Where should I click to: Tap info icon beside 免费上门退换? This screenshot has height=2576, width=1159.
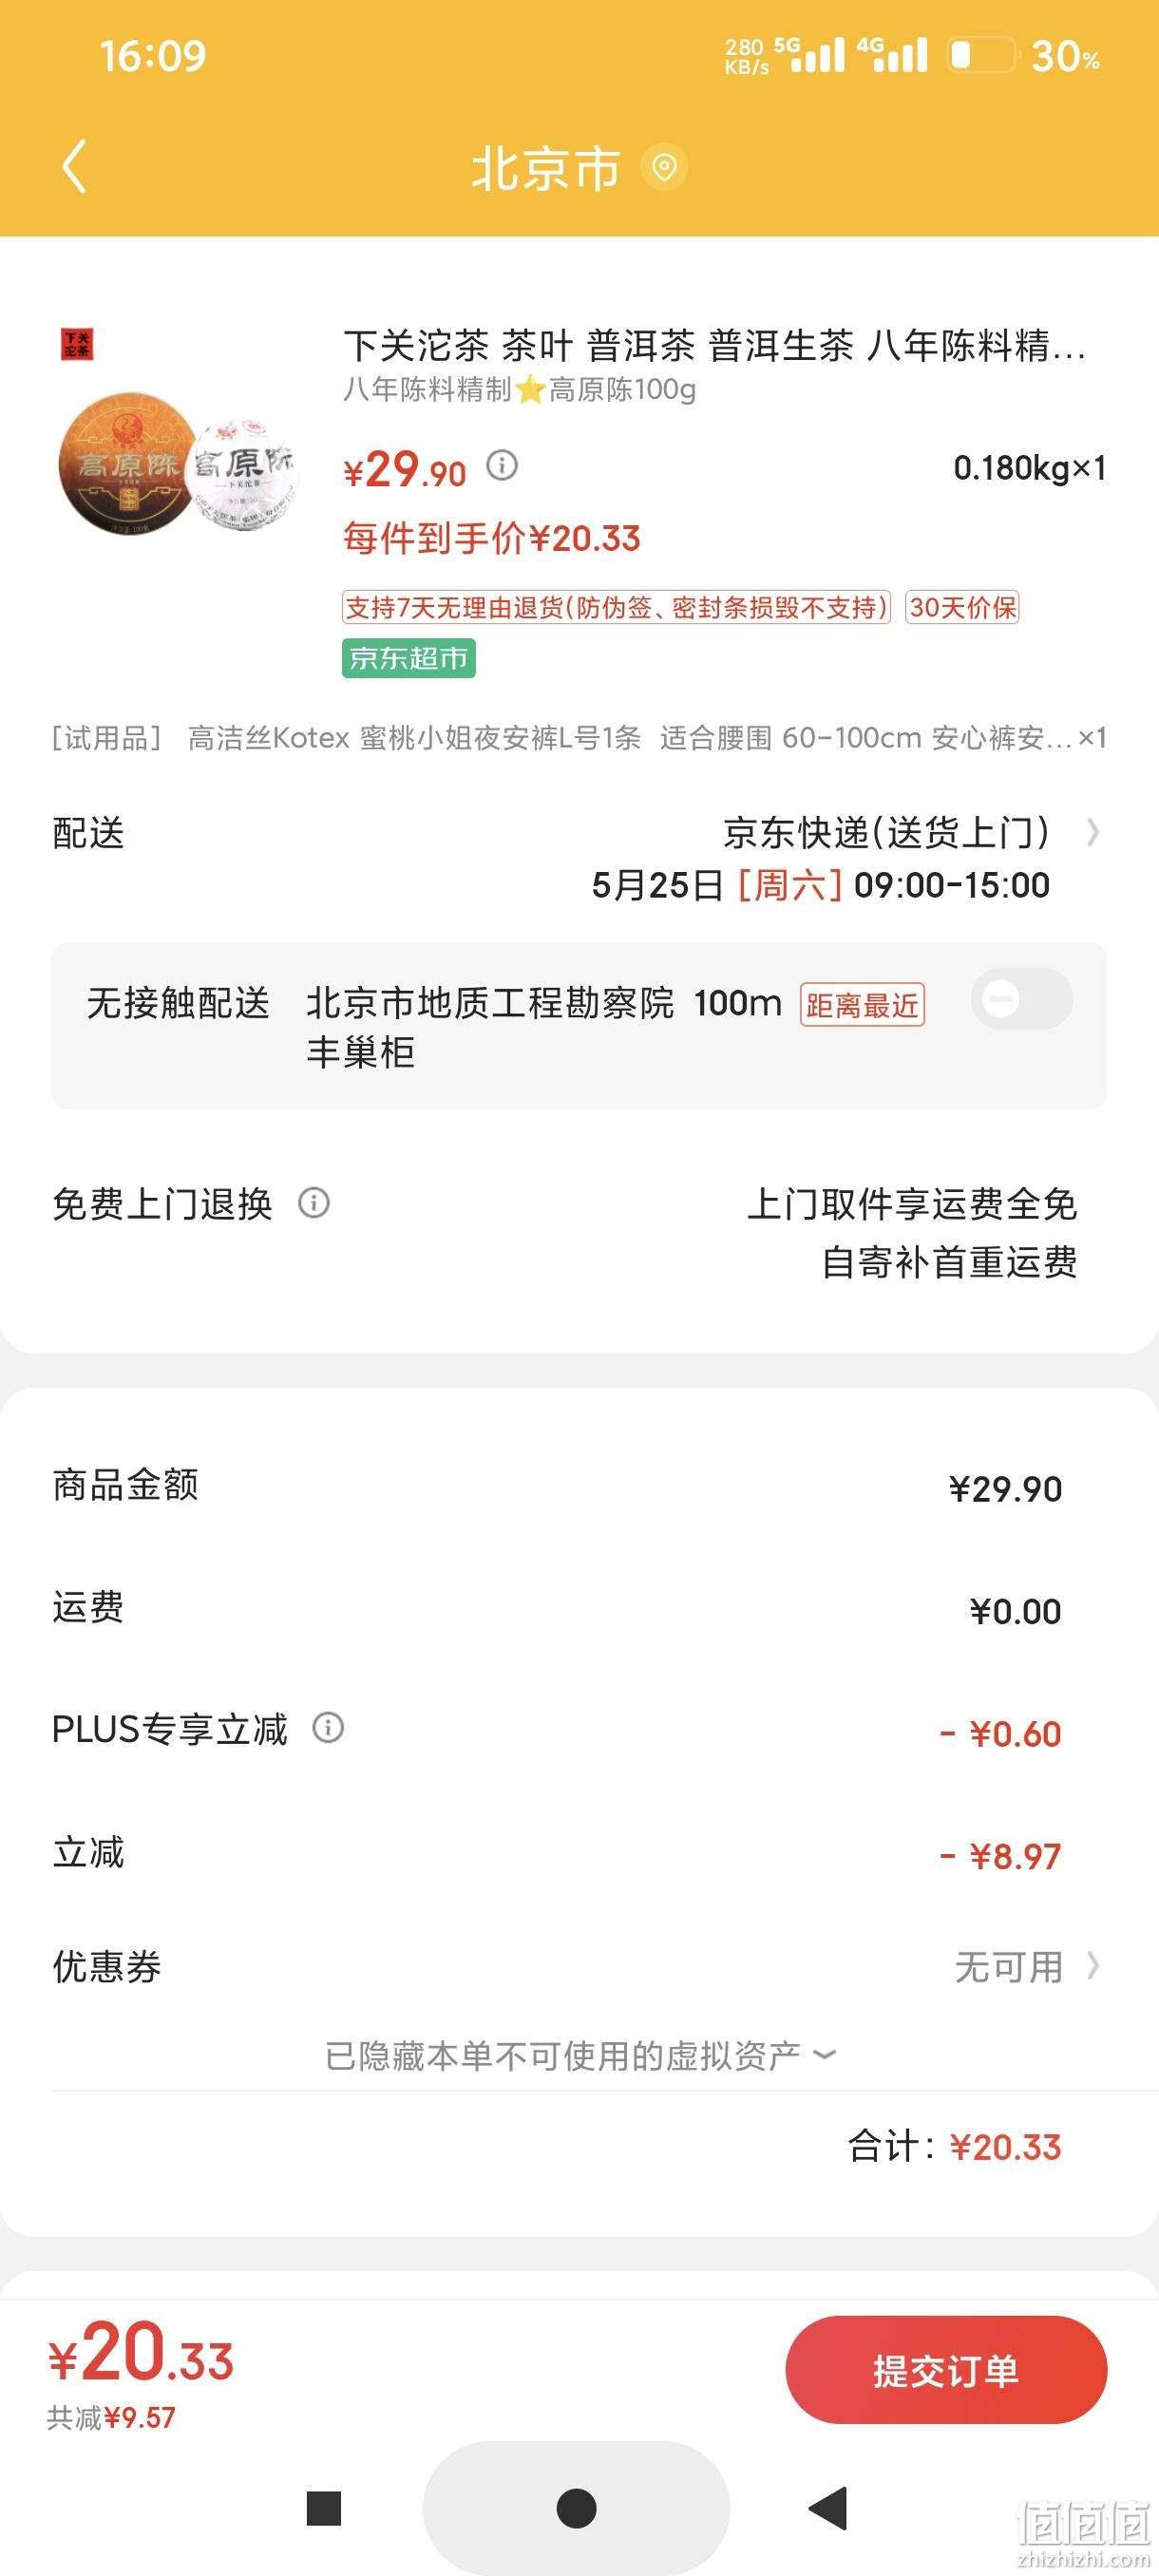pyautogui.click(x=314, y=1202)
